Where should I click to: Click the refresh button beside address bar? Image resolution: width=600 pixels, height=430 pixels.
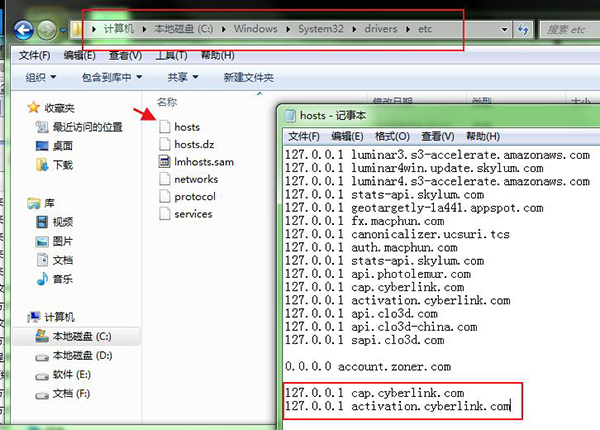[523, 29]
